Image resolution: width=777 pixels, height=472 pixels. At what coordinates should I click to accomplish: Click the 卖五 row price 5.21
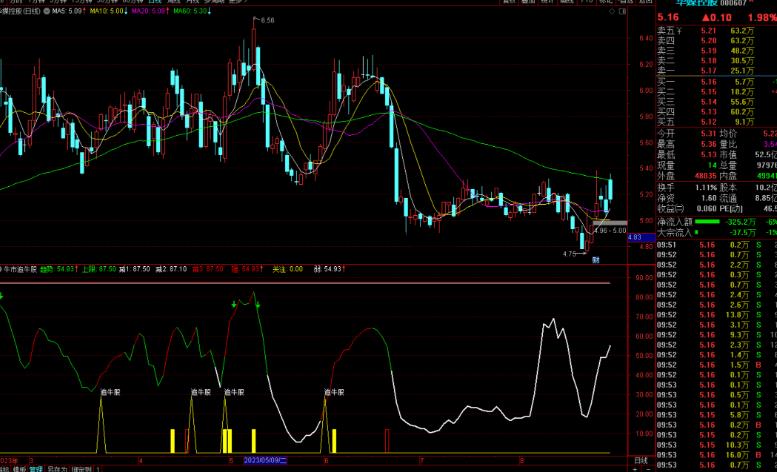[709, 31]
